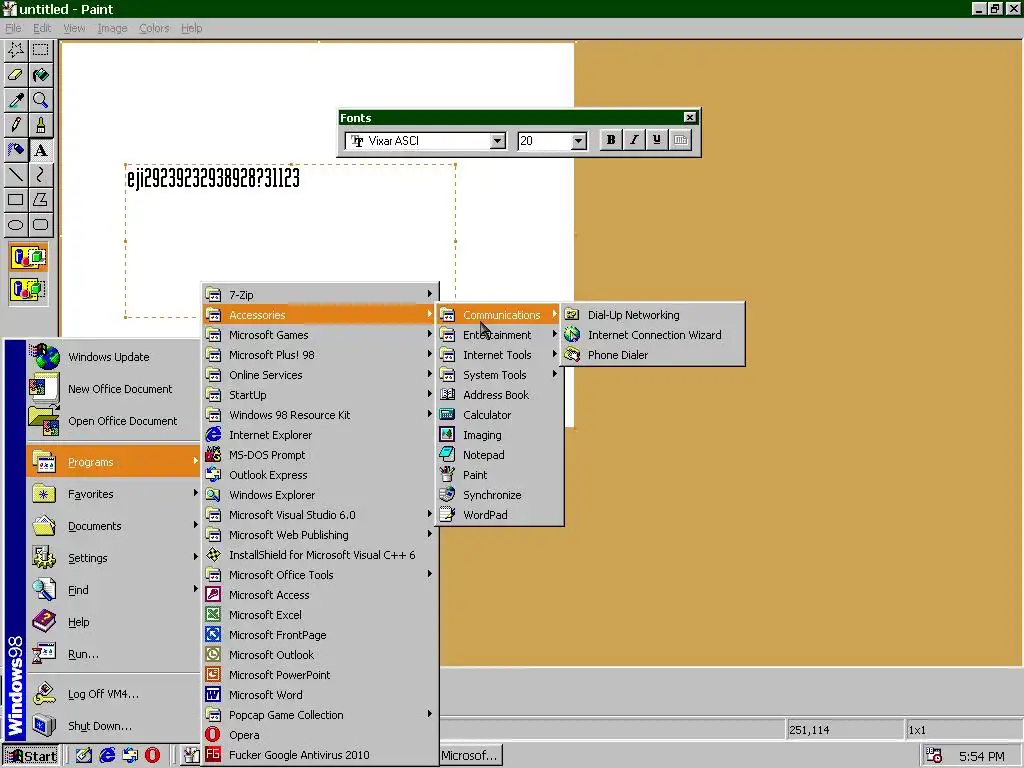Image resolution: width=1024 pixels, height=768 pixels.
Task: Click Windows Update in Start menu
Action: point(113,357)
